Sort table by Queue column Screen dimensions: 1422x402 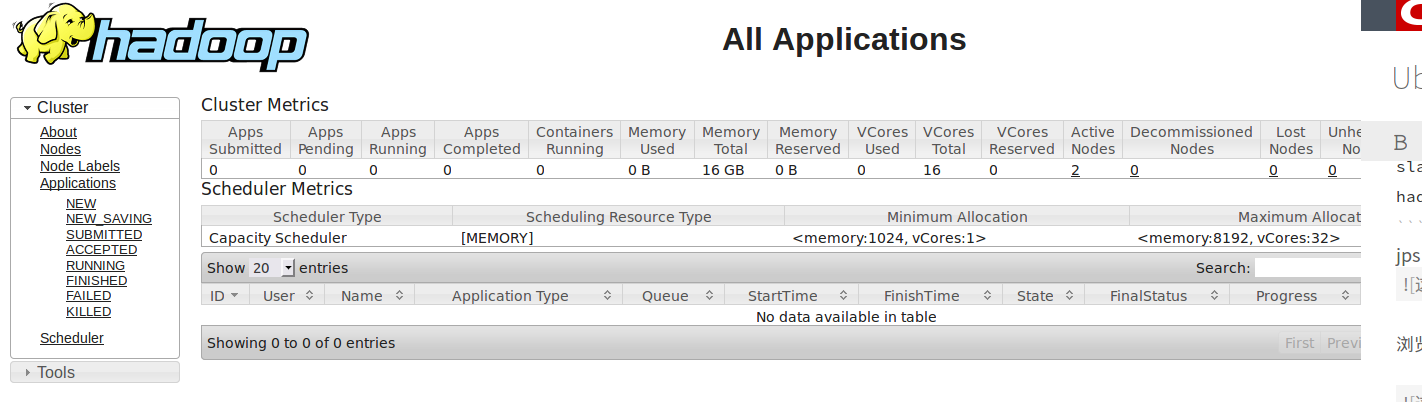click(673, 296)
